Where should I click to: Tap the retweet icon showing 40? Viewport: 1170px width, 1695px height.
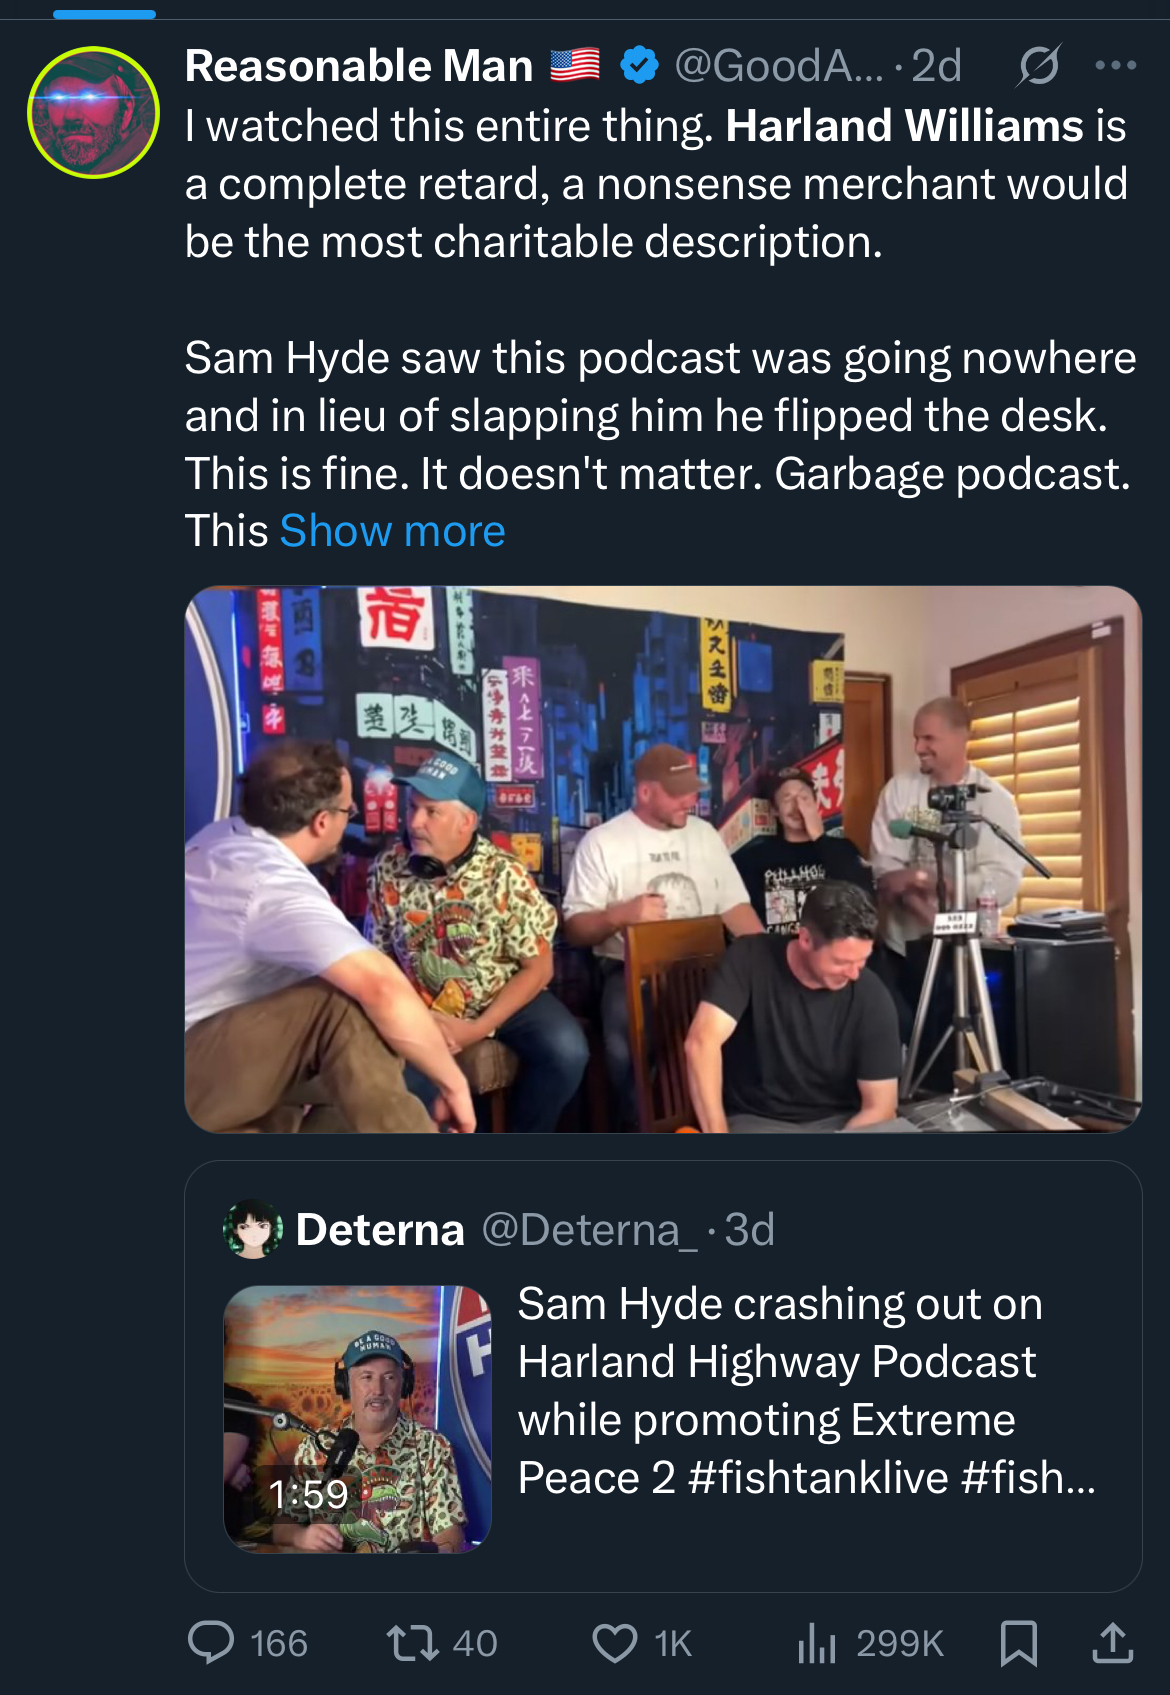413,1643
